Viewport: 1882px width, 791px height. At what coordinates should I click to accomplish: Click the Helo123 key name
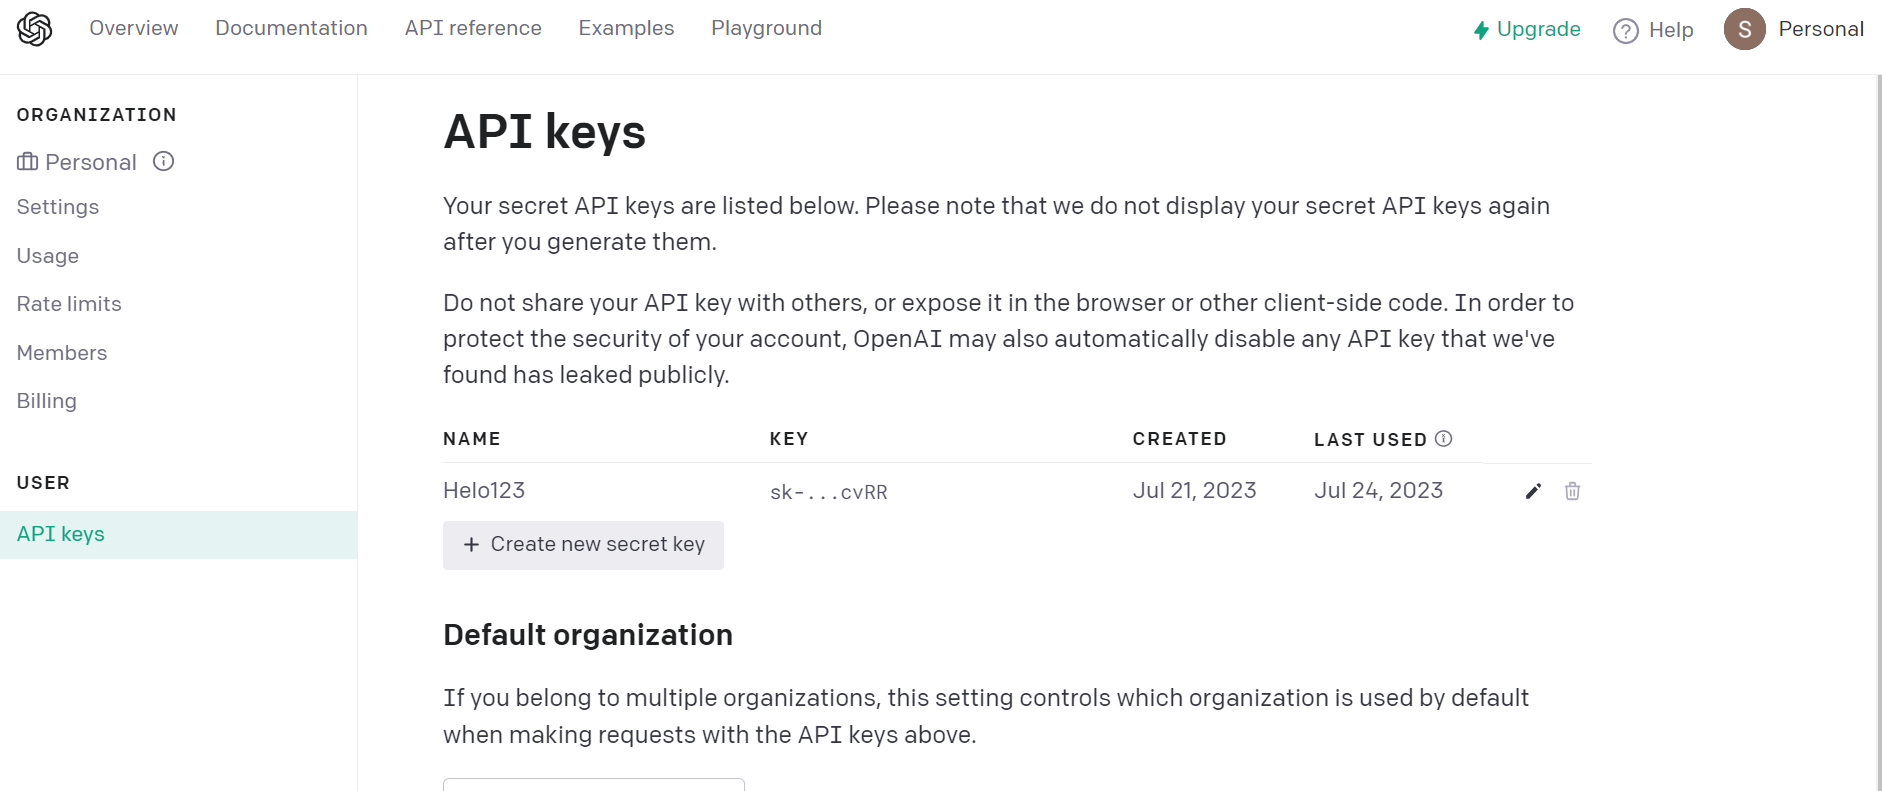tap(484, 490)
